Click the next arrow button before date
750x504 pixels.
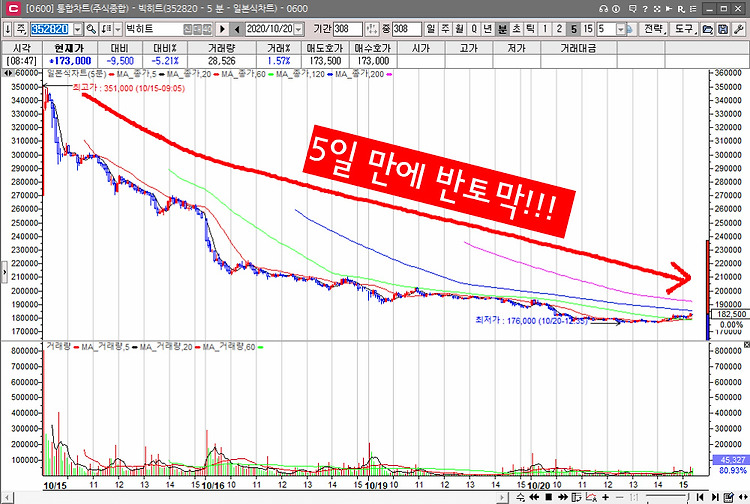point(222,29)
